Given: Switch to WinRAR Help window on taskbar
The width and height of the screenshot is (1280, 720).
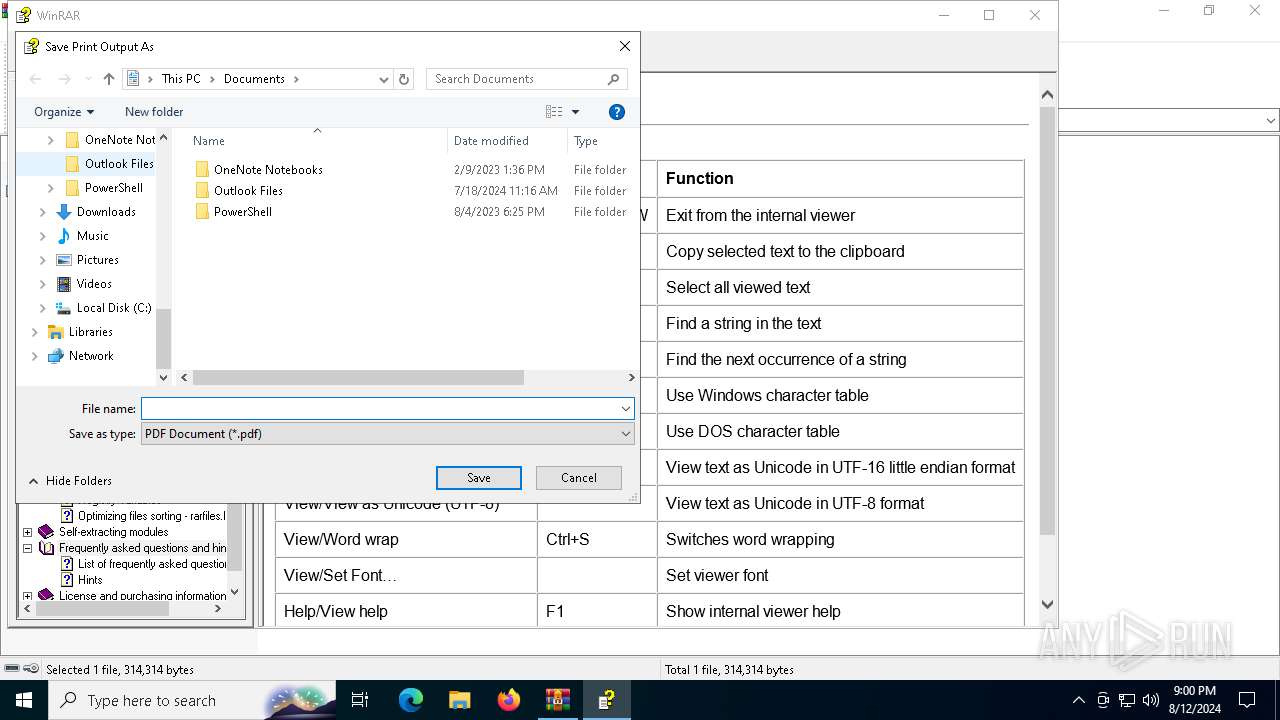Looking at the screenshot, I should point(607,700).
